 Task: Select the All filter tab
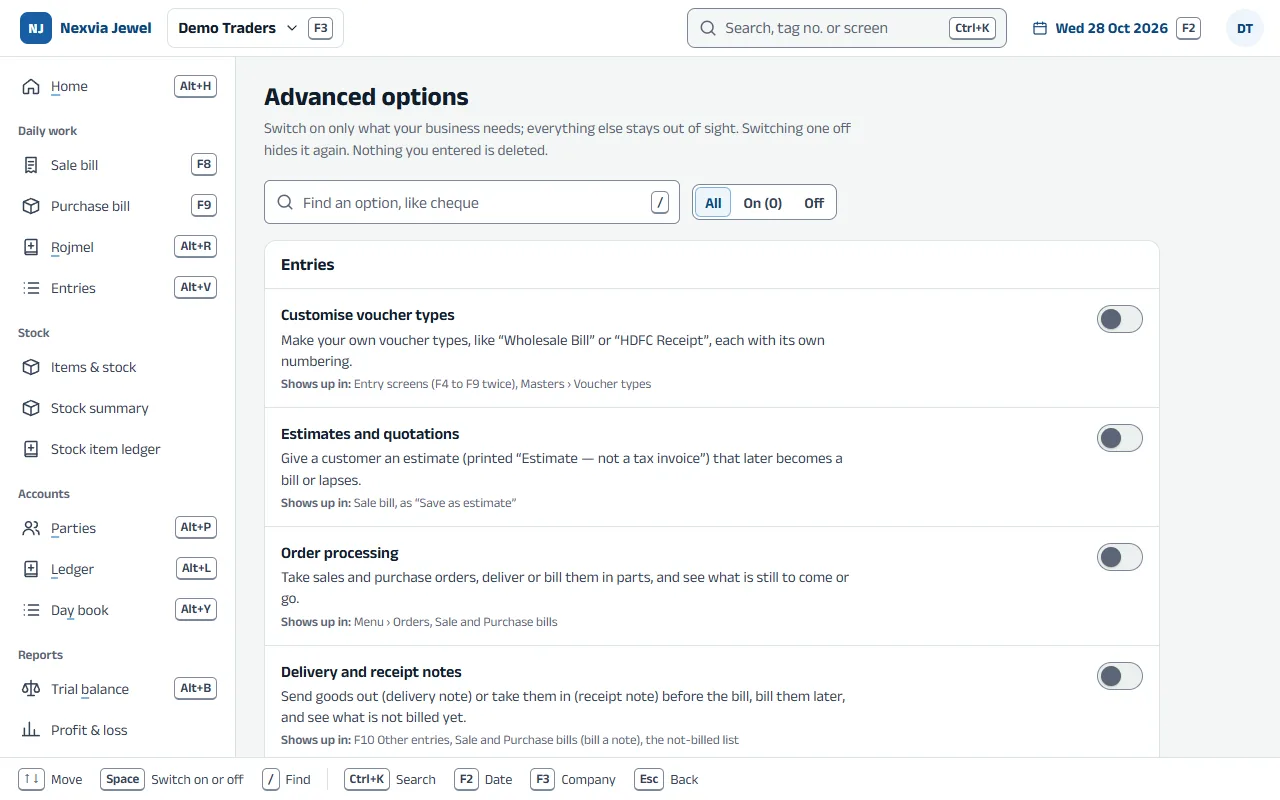(x=713, y=203)
